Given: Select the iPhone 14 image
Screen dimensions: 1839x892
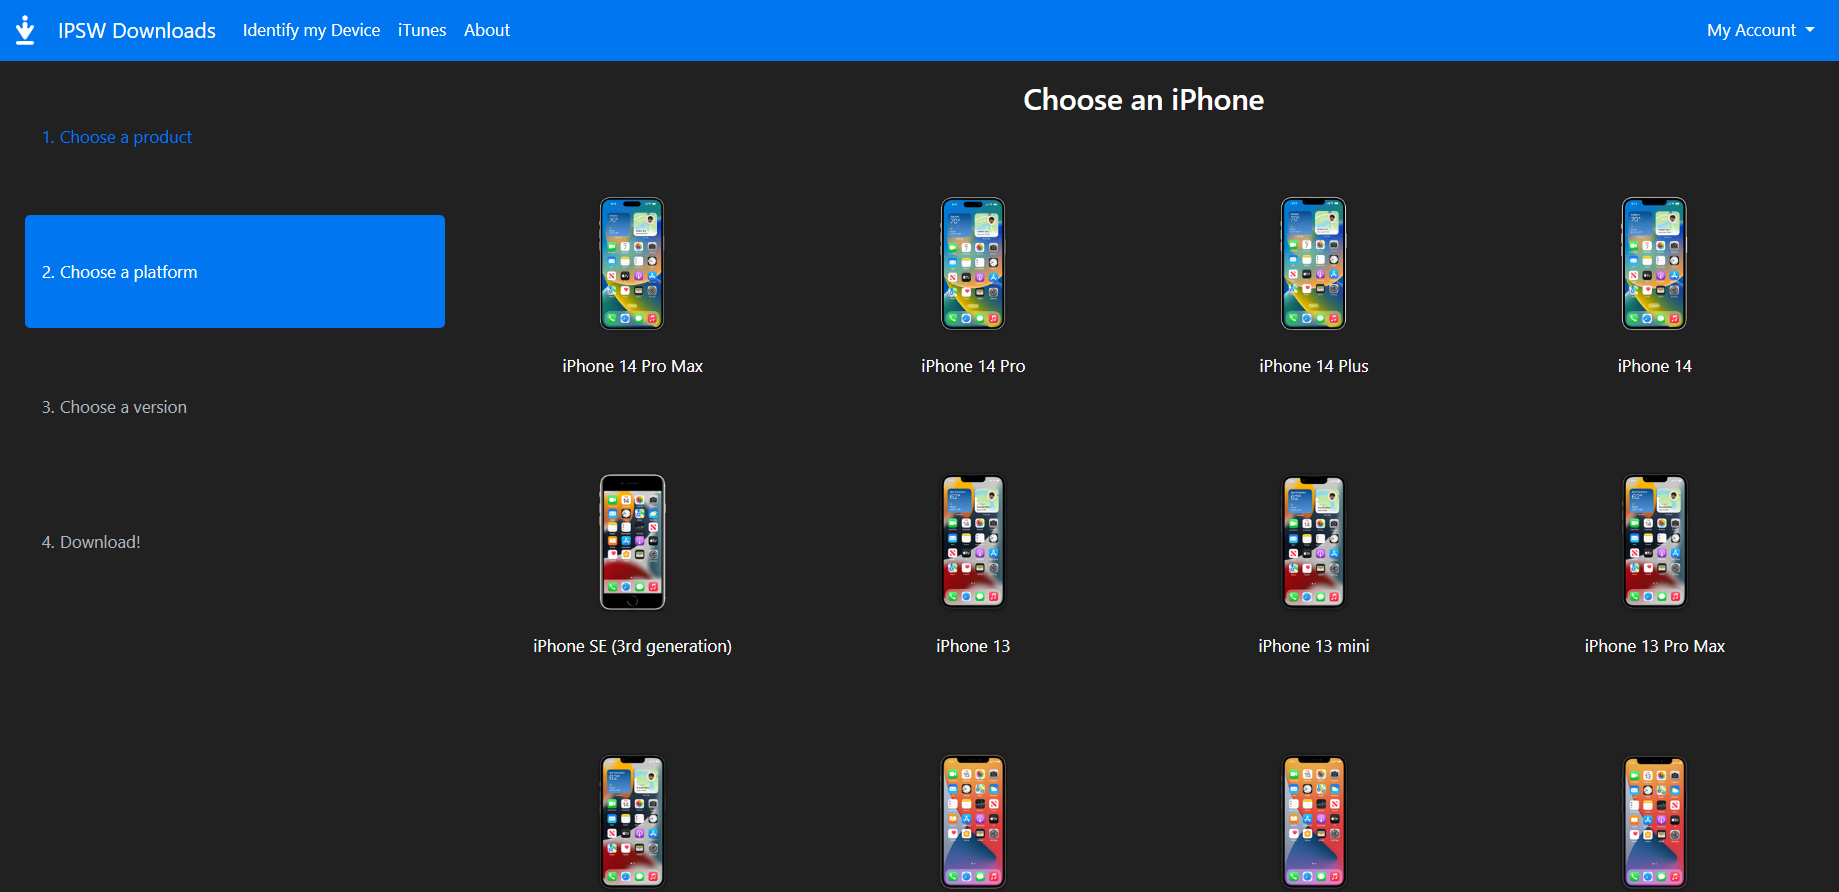Looking at the screenshot, I should tap(1655, 263).
